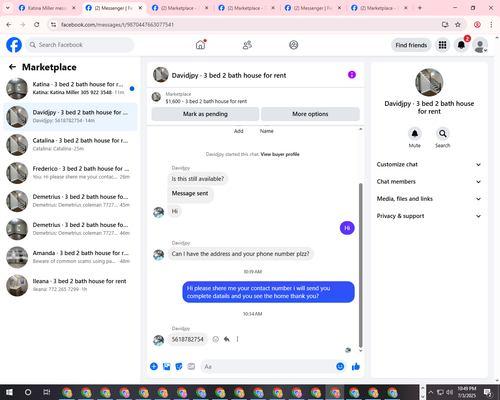Open Davidjpy chat profile picture in right panel
The image size is (500, 400).
tap(429, 82)
